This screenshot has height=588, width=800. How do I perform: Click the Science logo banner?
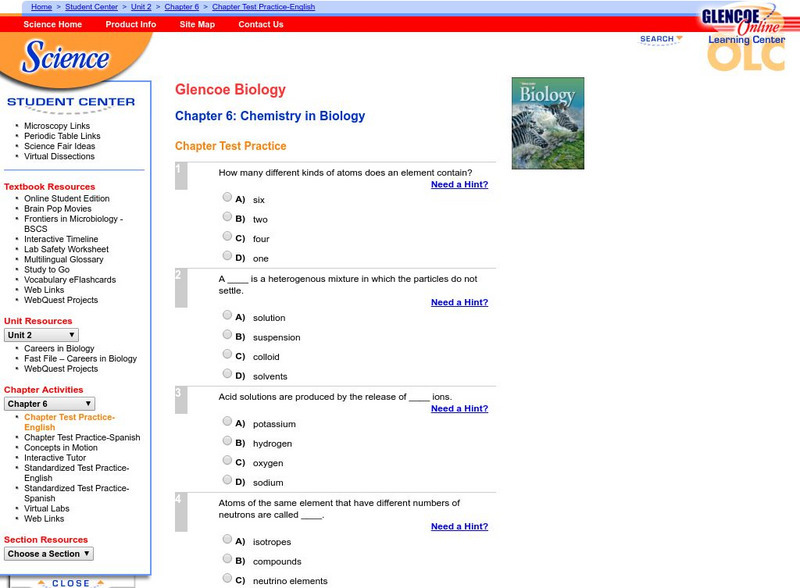[66, 57]
